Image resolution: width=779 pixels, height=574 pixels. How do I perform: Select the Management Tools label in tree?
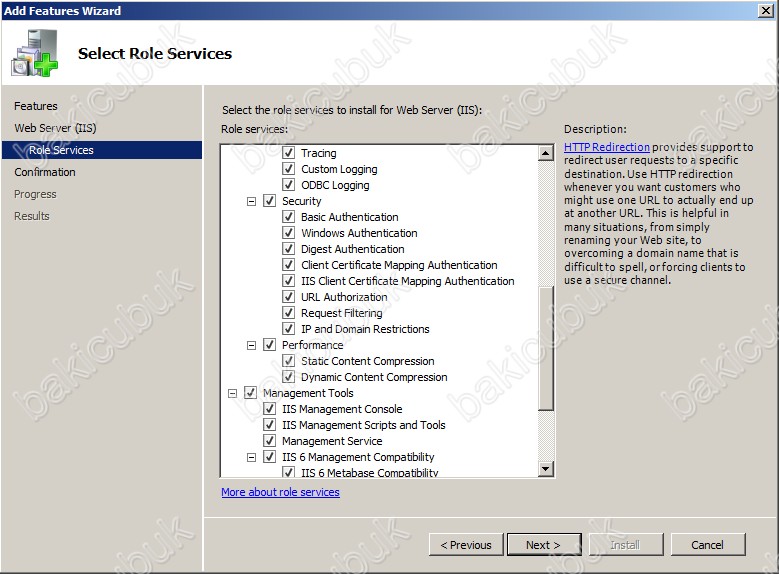(x=308, y=393)
